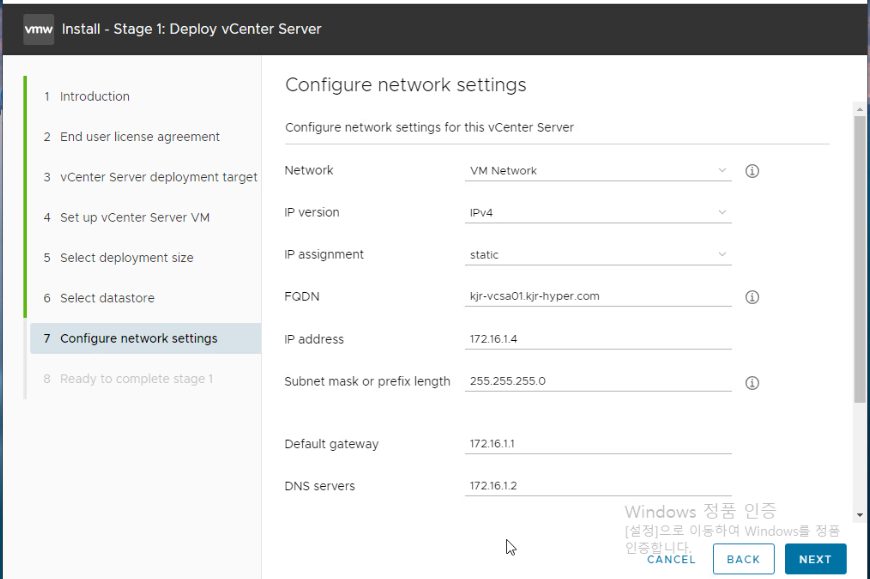870x579 pixels.
Task: Click the scrollbar down arrow
Action: tap(859, 515)
